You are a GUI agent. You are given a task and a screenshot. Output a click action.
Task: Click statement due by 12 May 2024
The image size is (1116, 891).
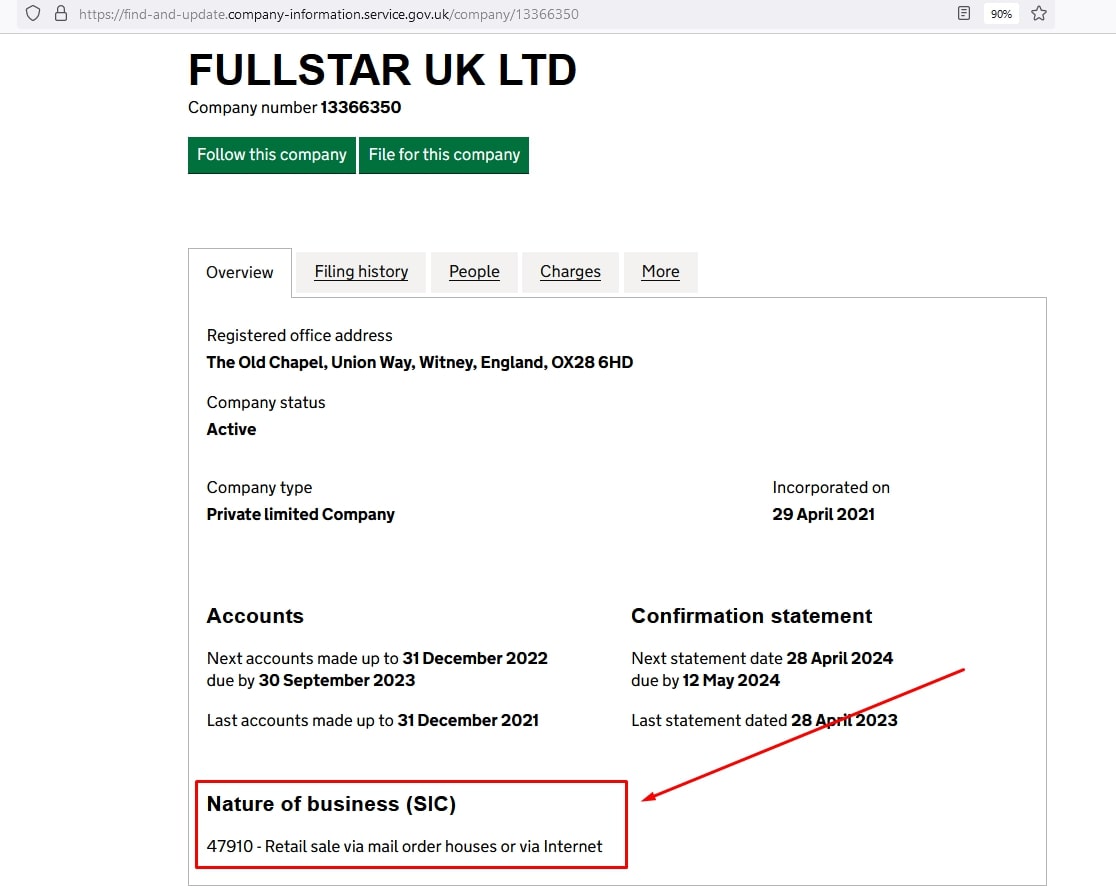[731, 681]
